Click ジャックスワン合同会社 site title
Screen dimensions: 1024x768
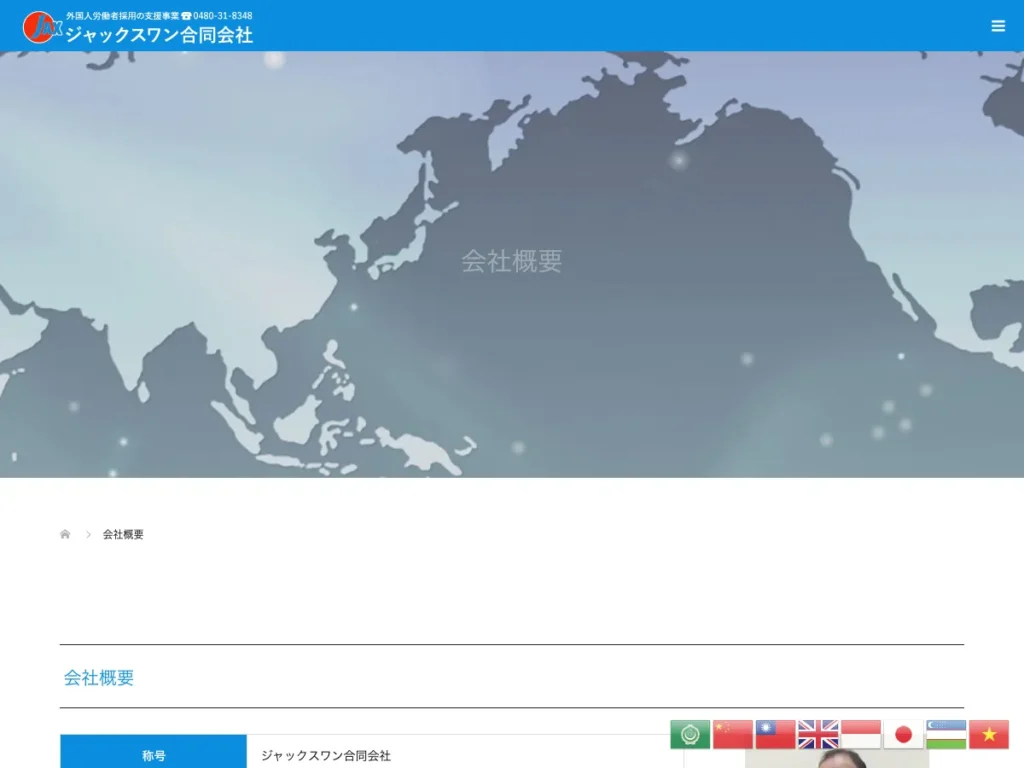[x=159, y=35]
